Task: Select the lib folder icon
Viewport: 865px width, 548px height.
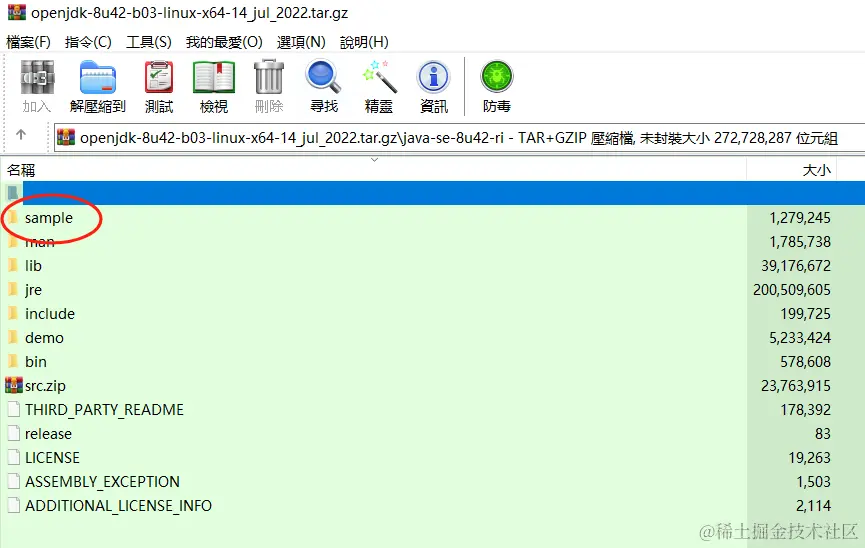Action: [x=13, y=265]
